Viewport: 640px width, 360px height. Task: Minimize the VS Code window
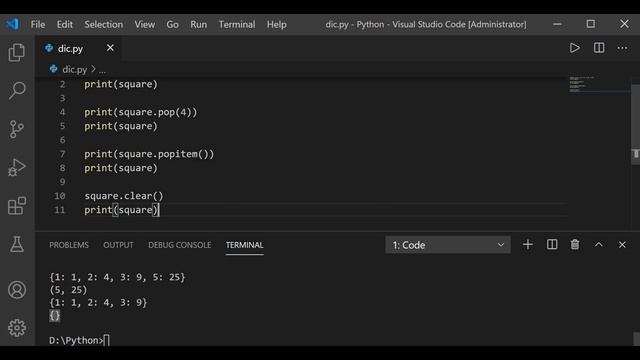[x=557, y=24]
